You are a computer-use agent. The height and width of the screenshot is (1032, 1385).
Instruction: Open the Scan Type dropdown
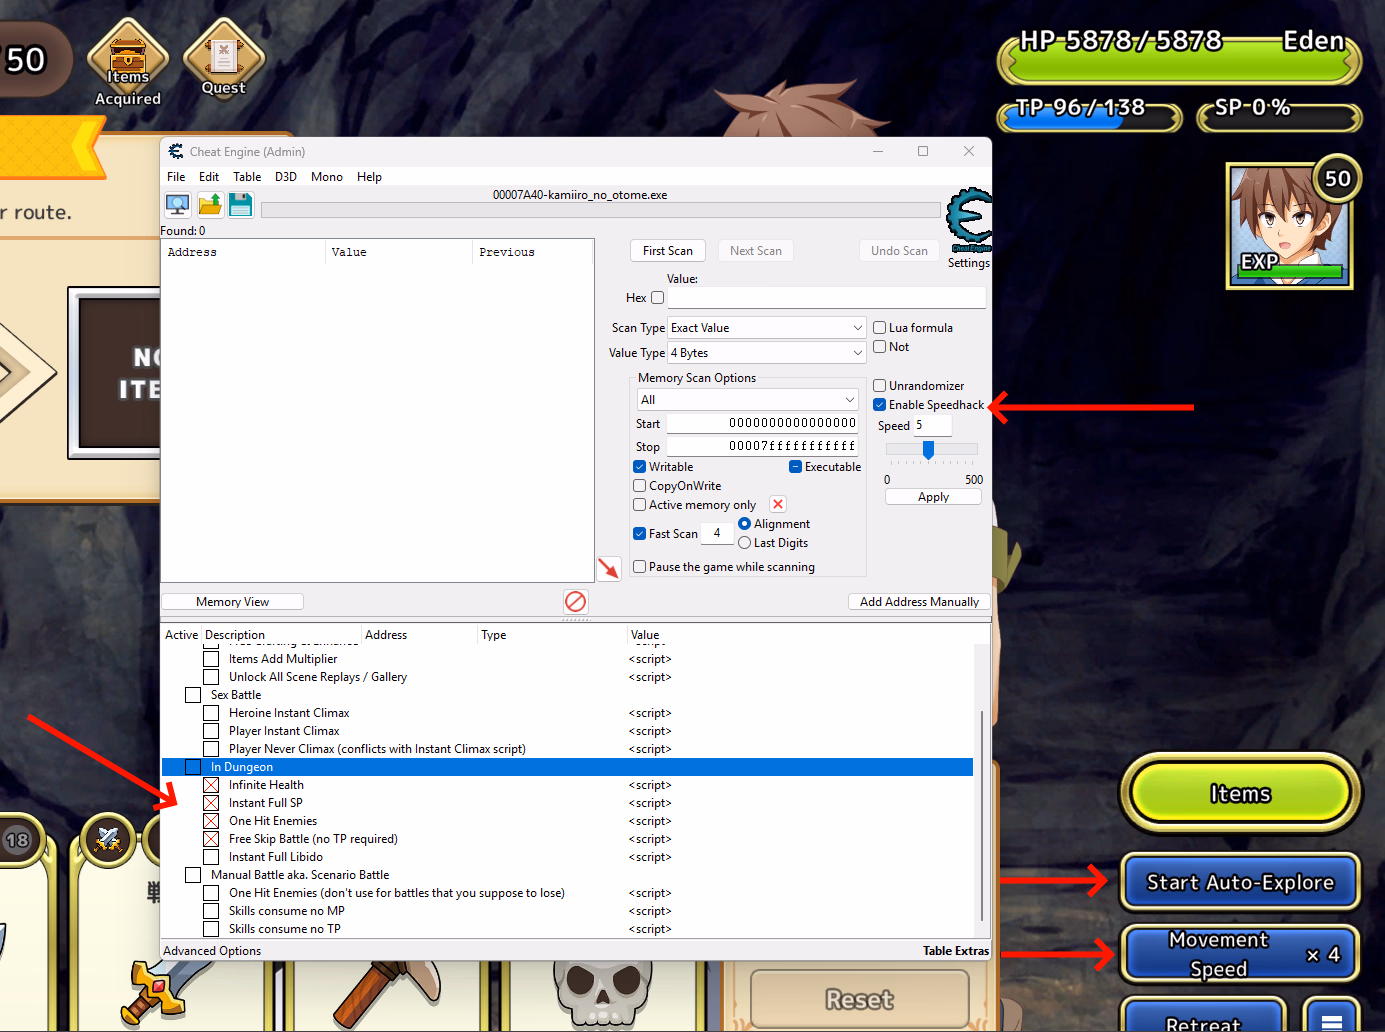pos(766,328)
